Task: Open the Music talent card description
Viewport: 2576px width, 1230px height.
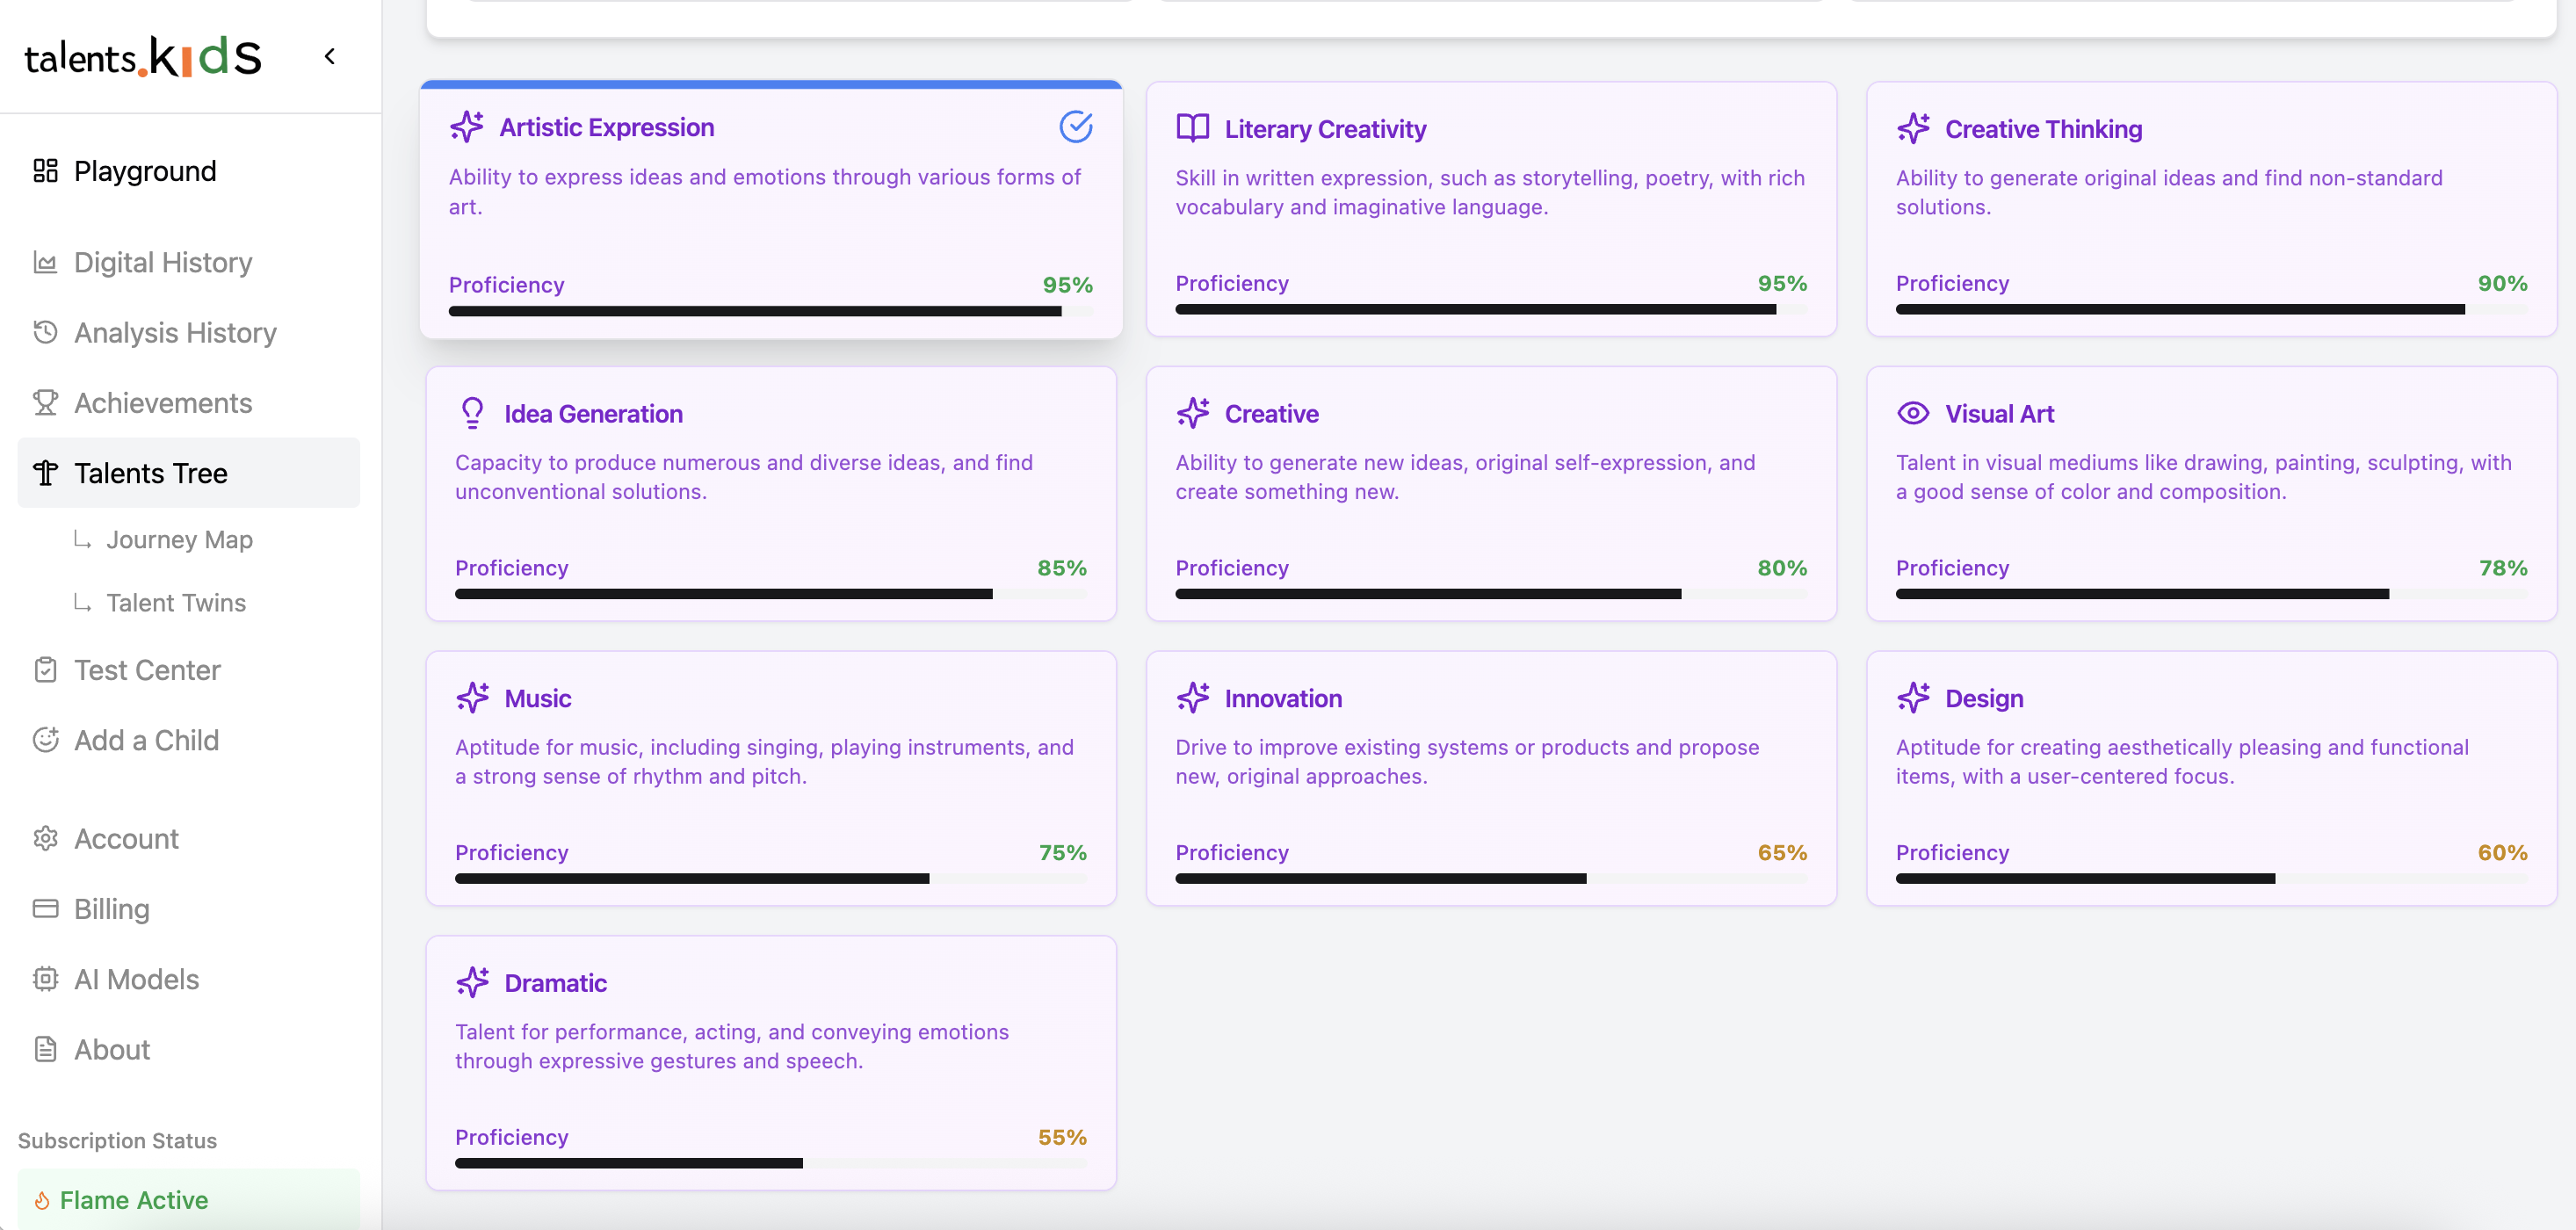Action: (x=764, y=762)
